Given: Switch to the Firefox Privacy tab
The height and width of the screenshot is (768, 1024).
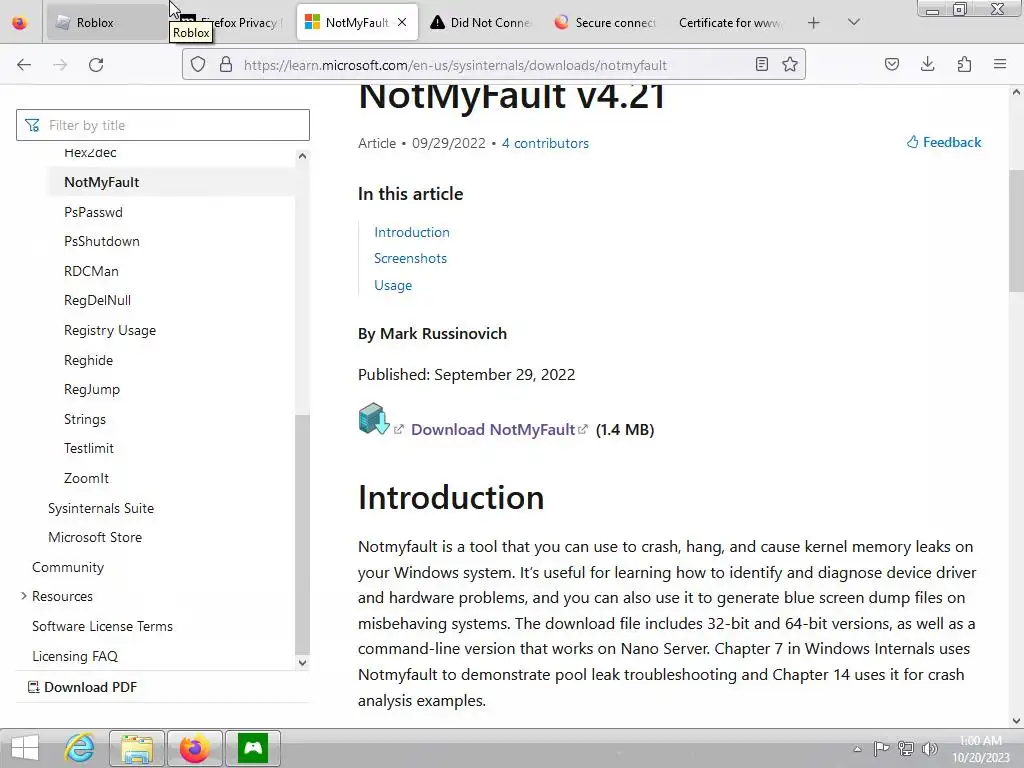Looking at the screenshot, I should pyautogui.click(x=231, y=23).
